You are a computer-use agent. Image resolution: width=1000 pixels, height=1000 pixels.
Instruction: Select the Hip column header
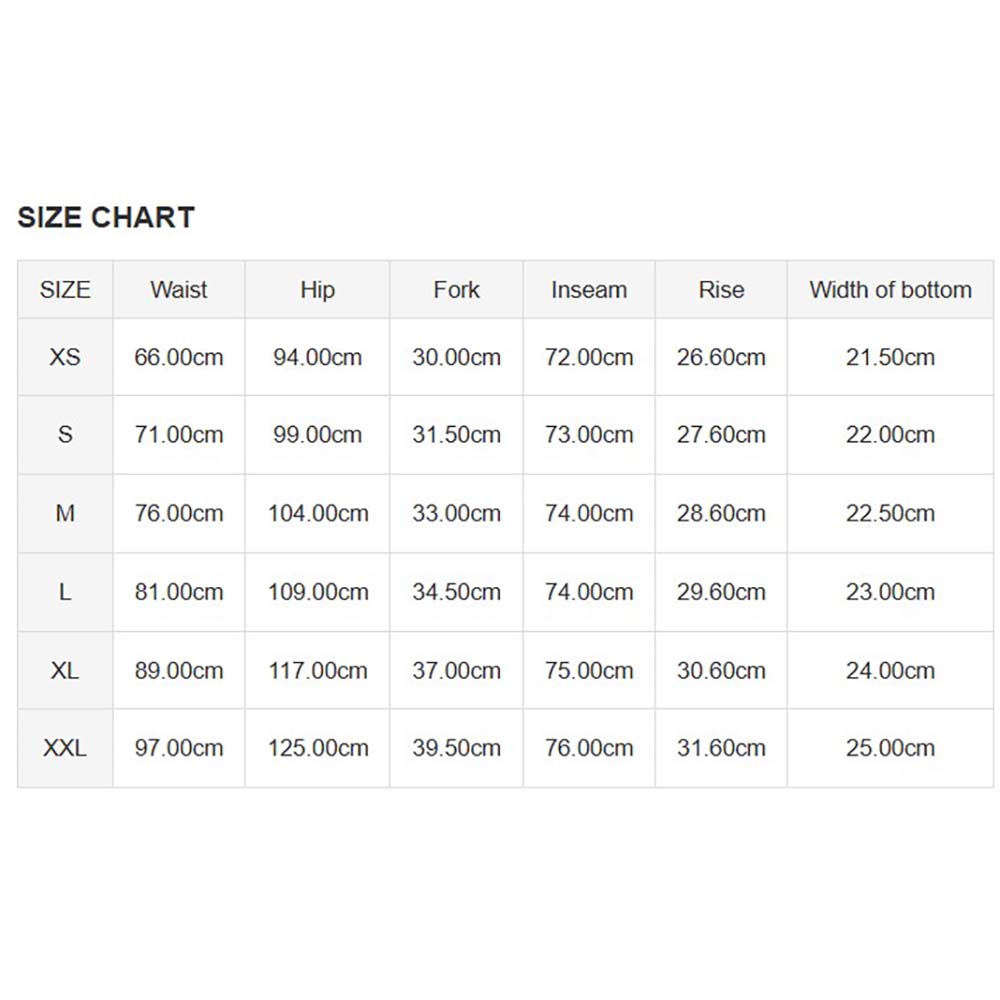(x=318, y=290)
